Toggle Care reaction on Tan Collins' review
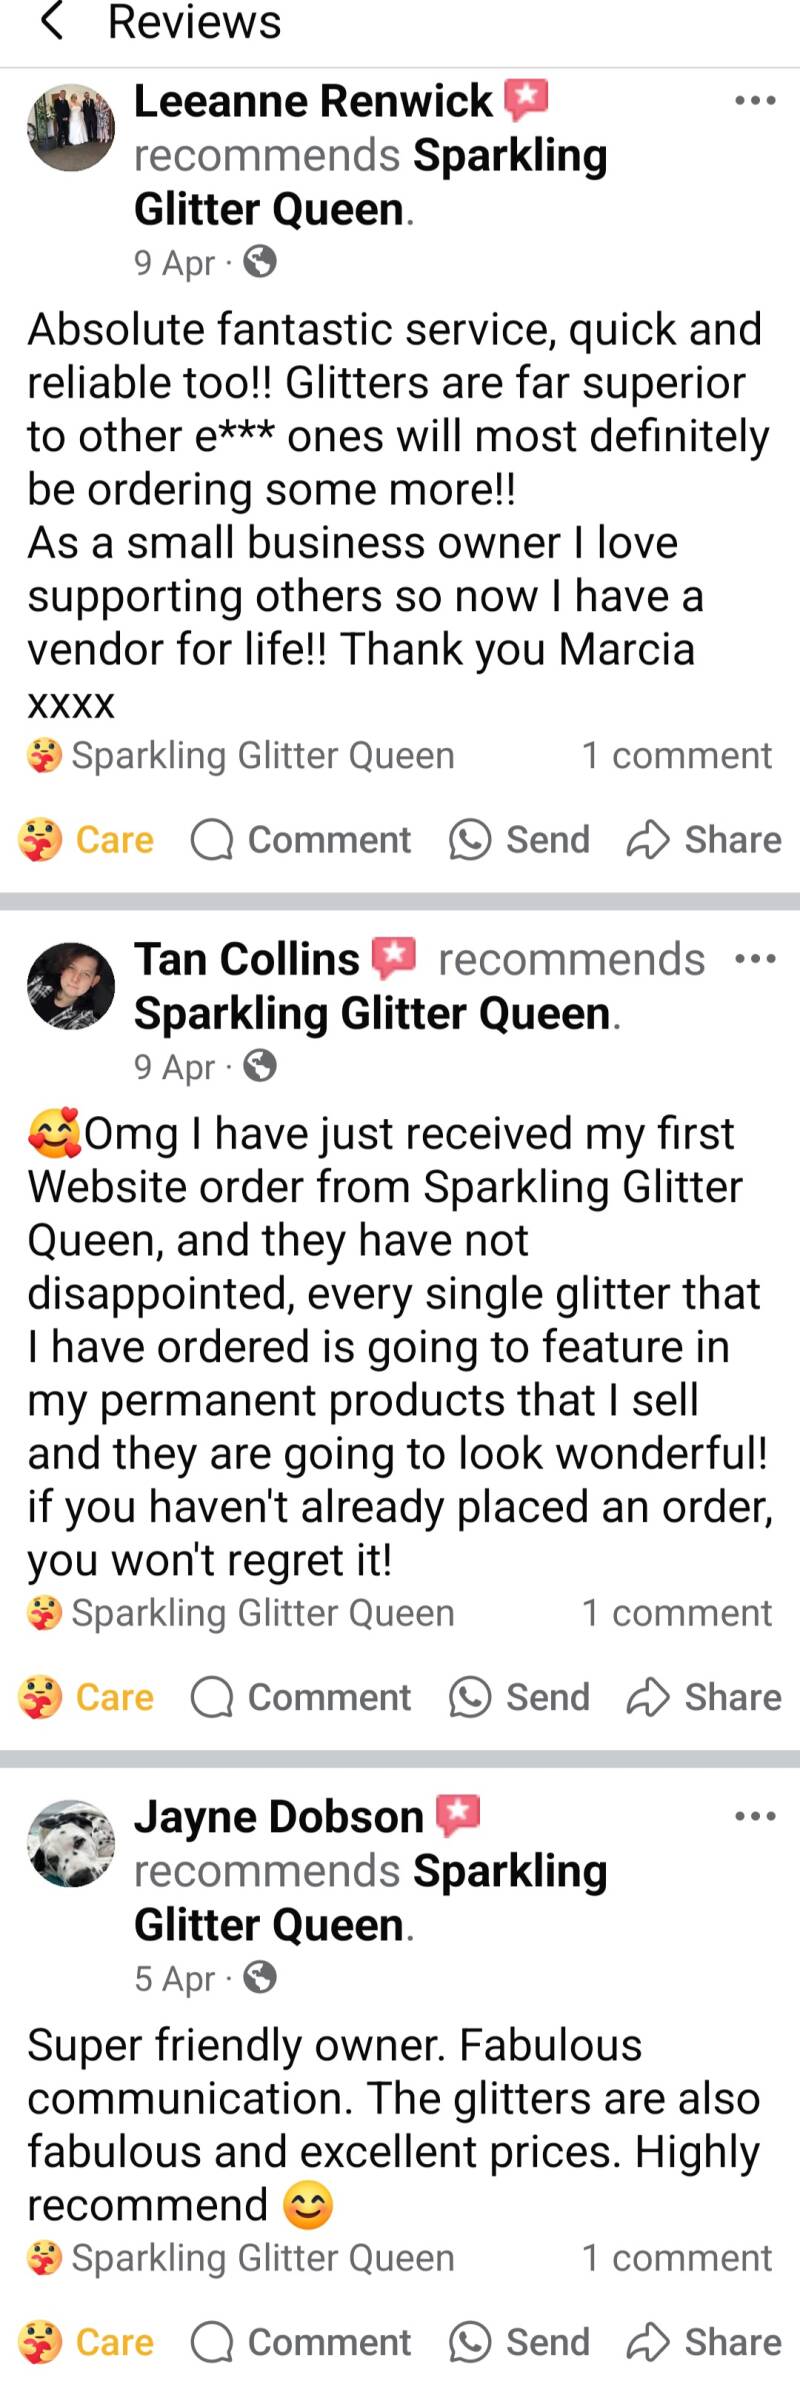 tap(87, 1697)
